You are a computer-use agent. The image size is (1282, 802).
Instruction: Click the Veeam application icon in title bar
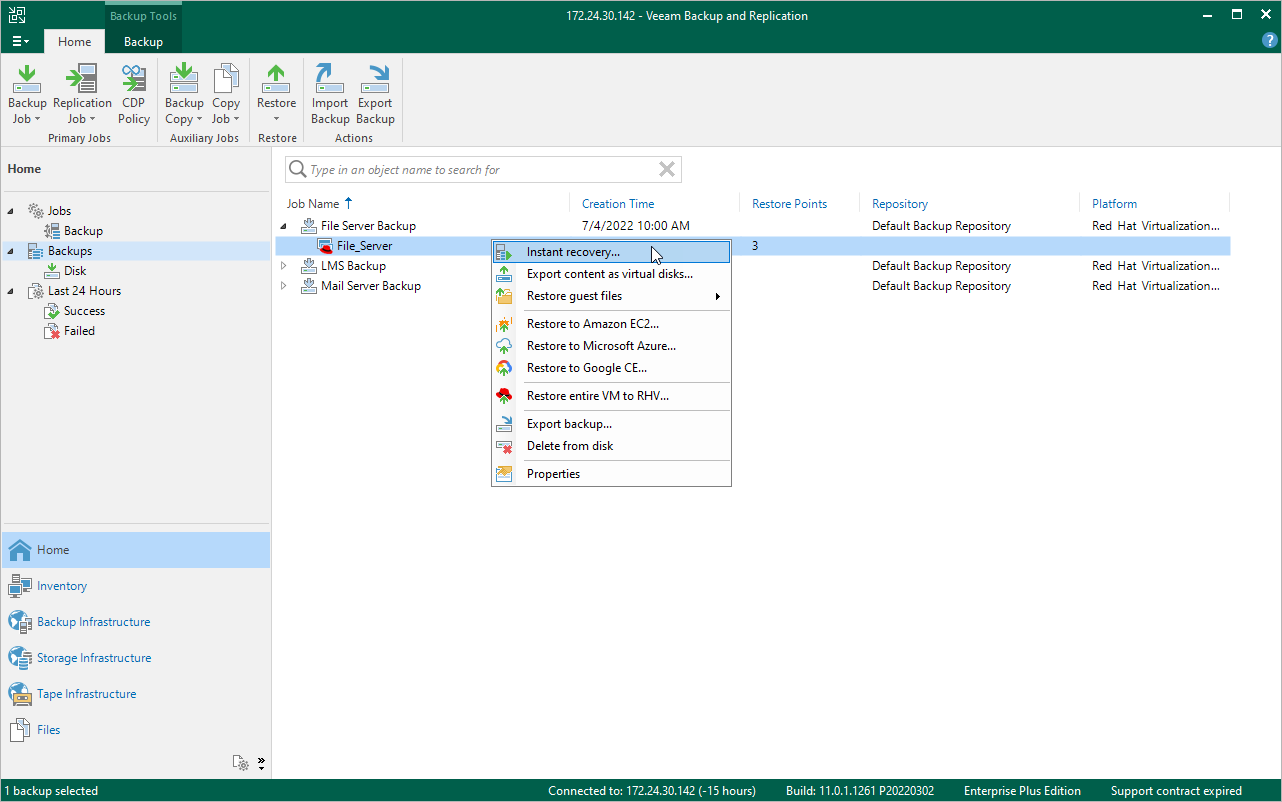(18, 15)
